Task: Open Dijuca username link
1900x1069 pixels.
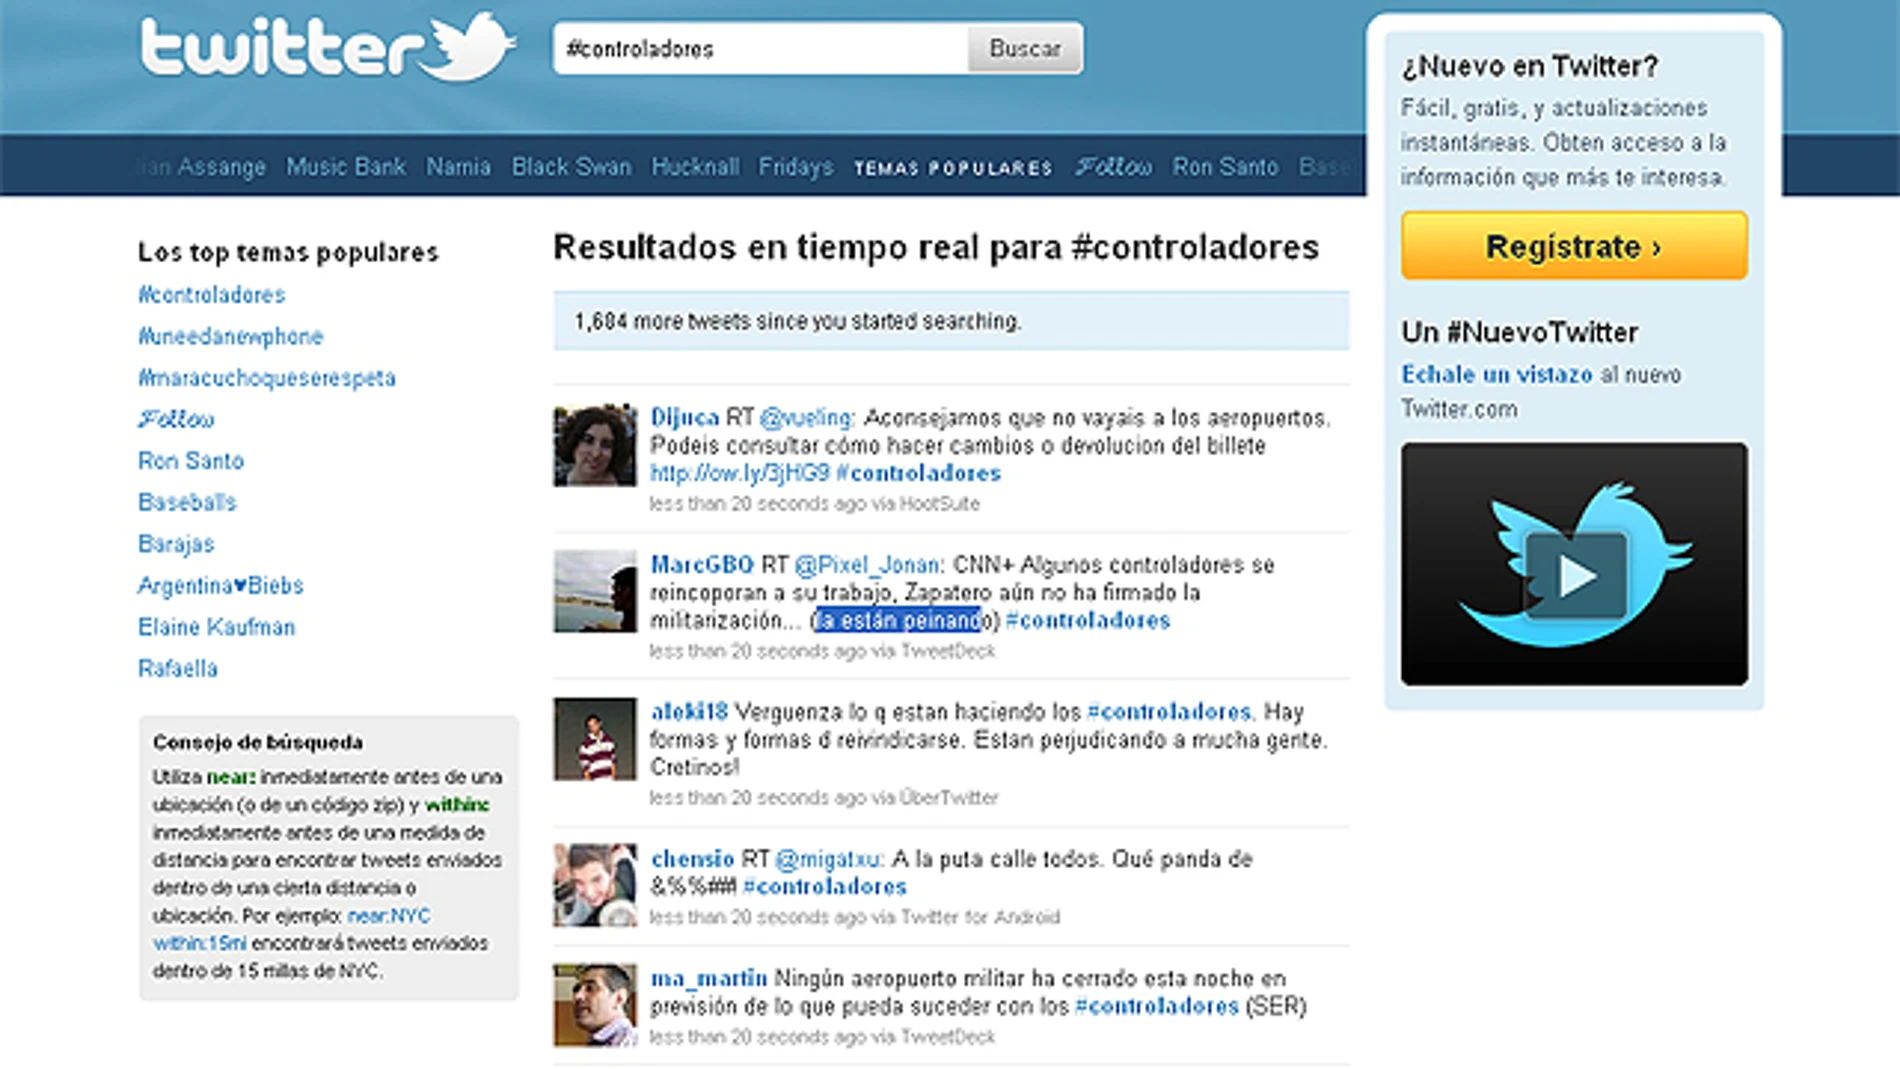Action: 685,418
